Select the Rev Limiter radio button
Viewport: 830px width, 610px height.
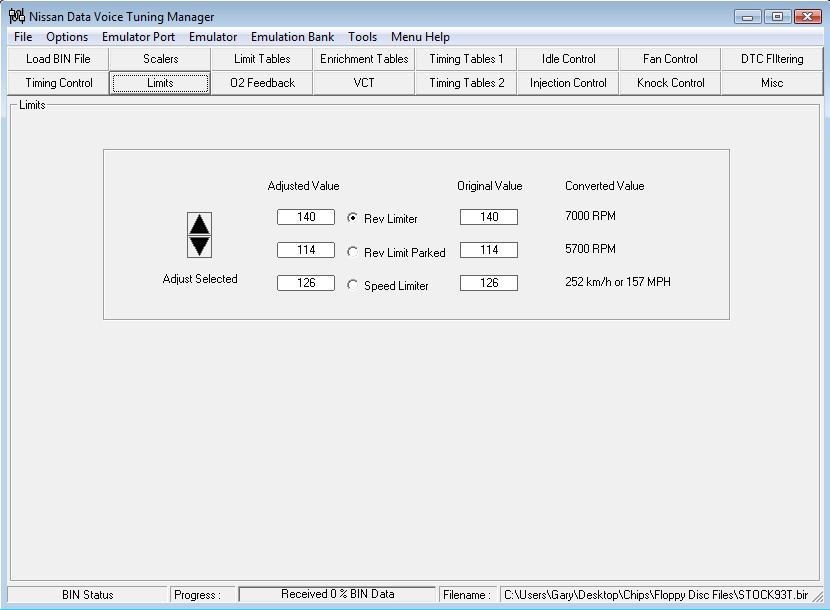[352, 218]
